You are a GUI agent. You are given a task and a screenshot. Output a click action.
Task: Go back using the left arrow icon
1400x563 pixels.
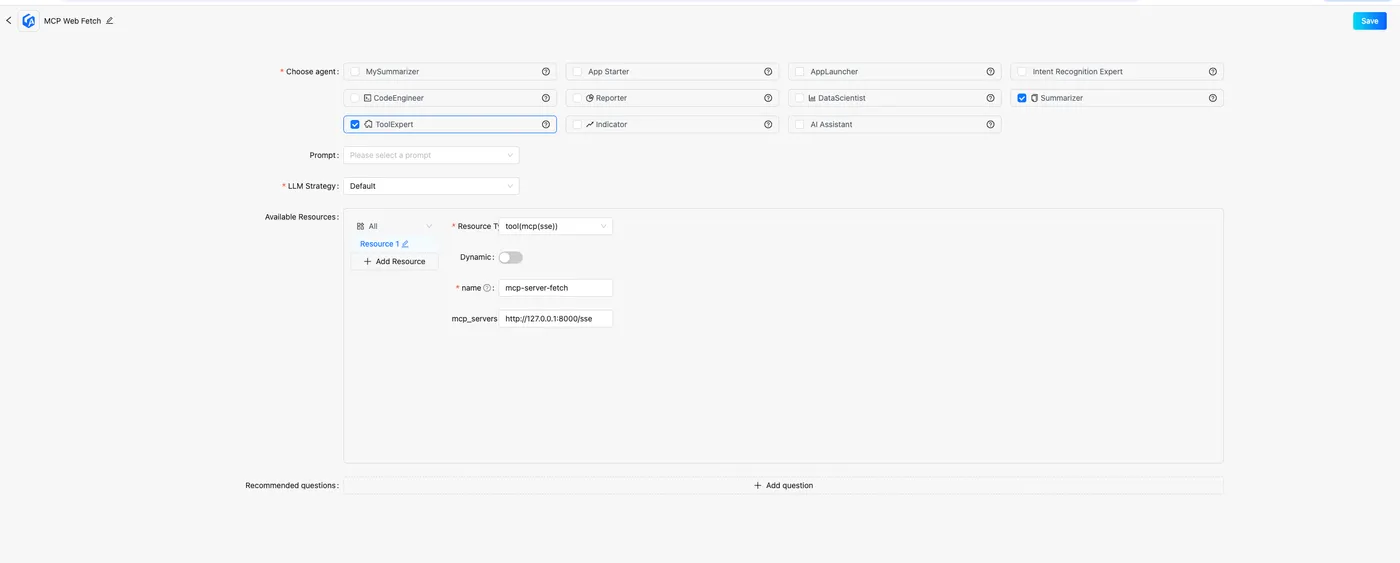pyautogui.click(x=9, y=20)
